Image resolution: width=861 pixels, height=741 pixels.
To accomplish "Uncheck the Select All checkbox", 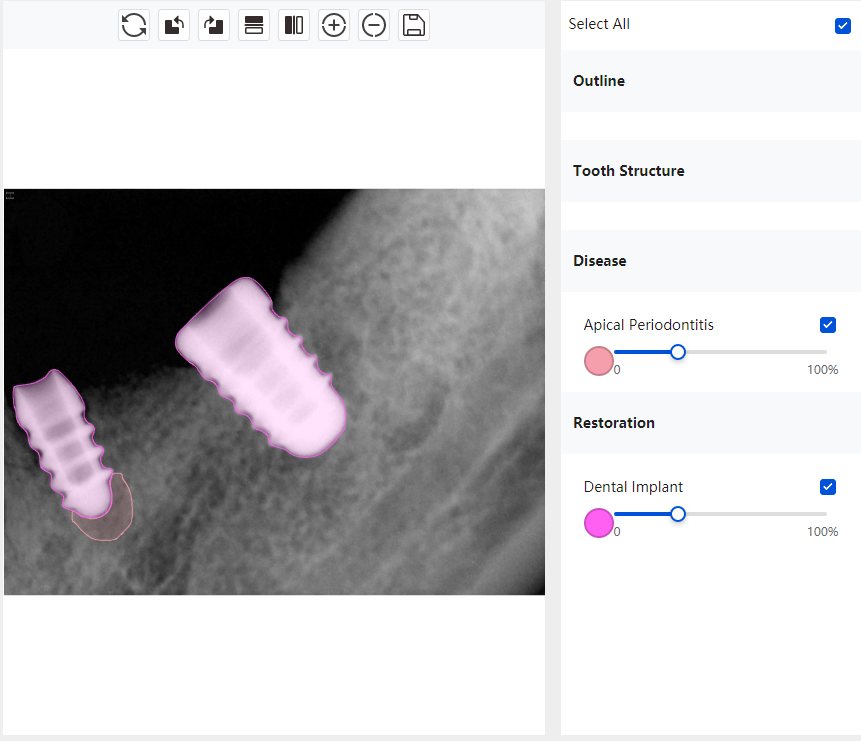I will point(842,25).
